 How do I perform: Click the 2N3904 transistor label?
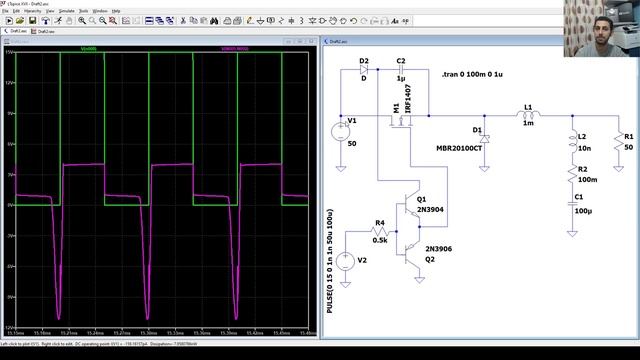point(430,209)
